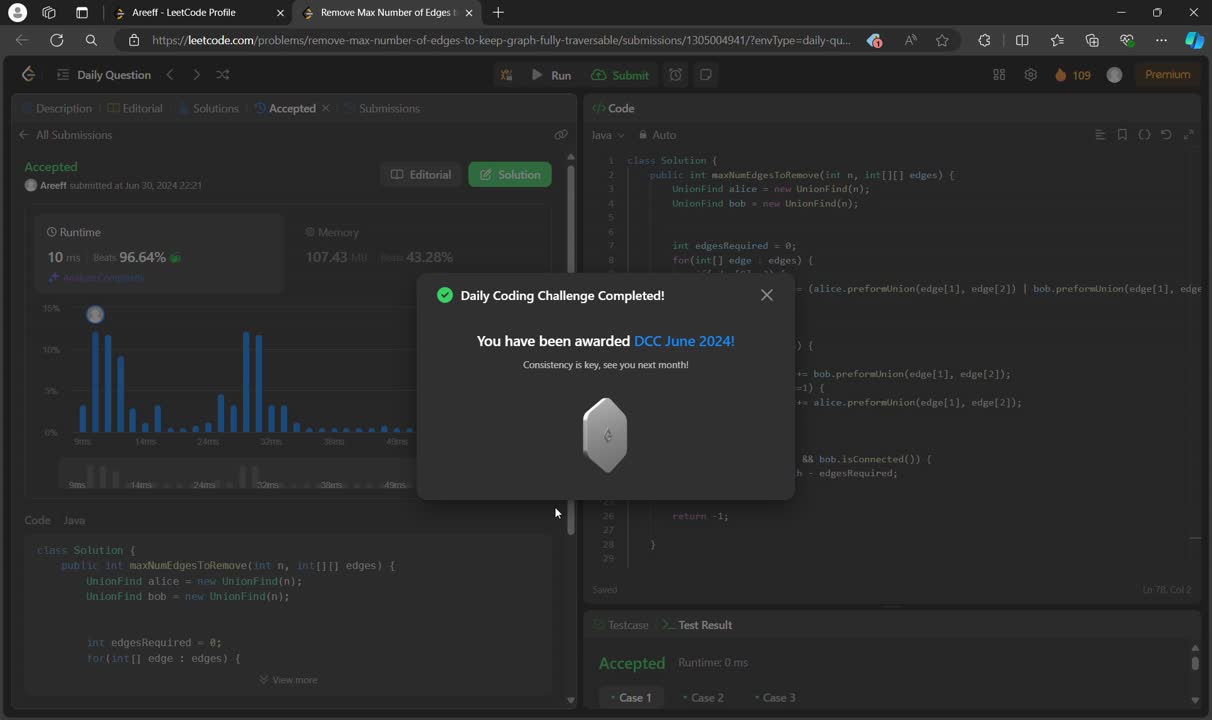Click the Premium button
The height and width of the screenshot is (720, 1212).
pos(1167,75)
